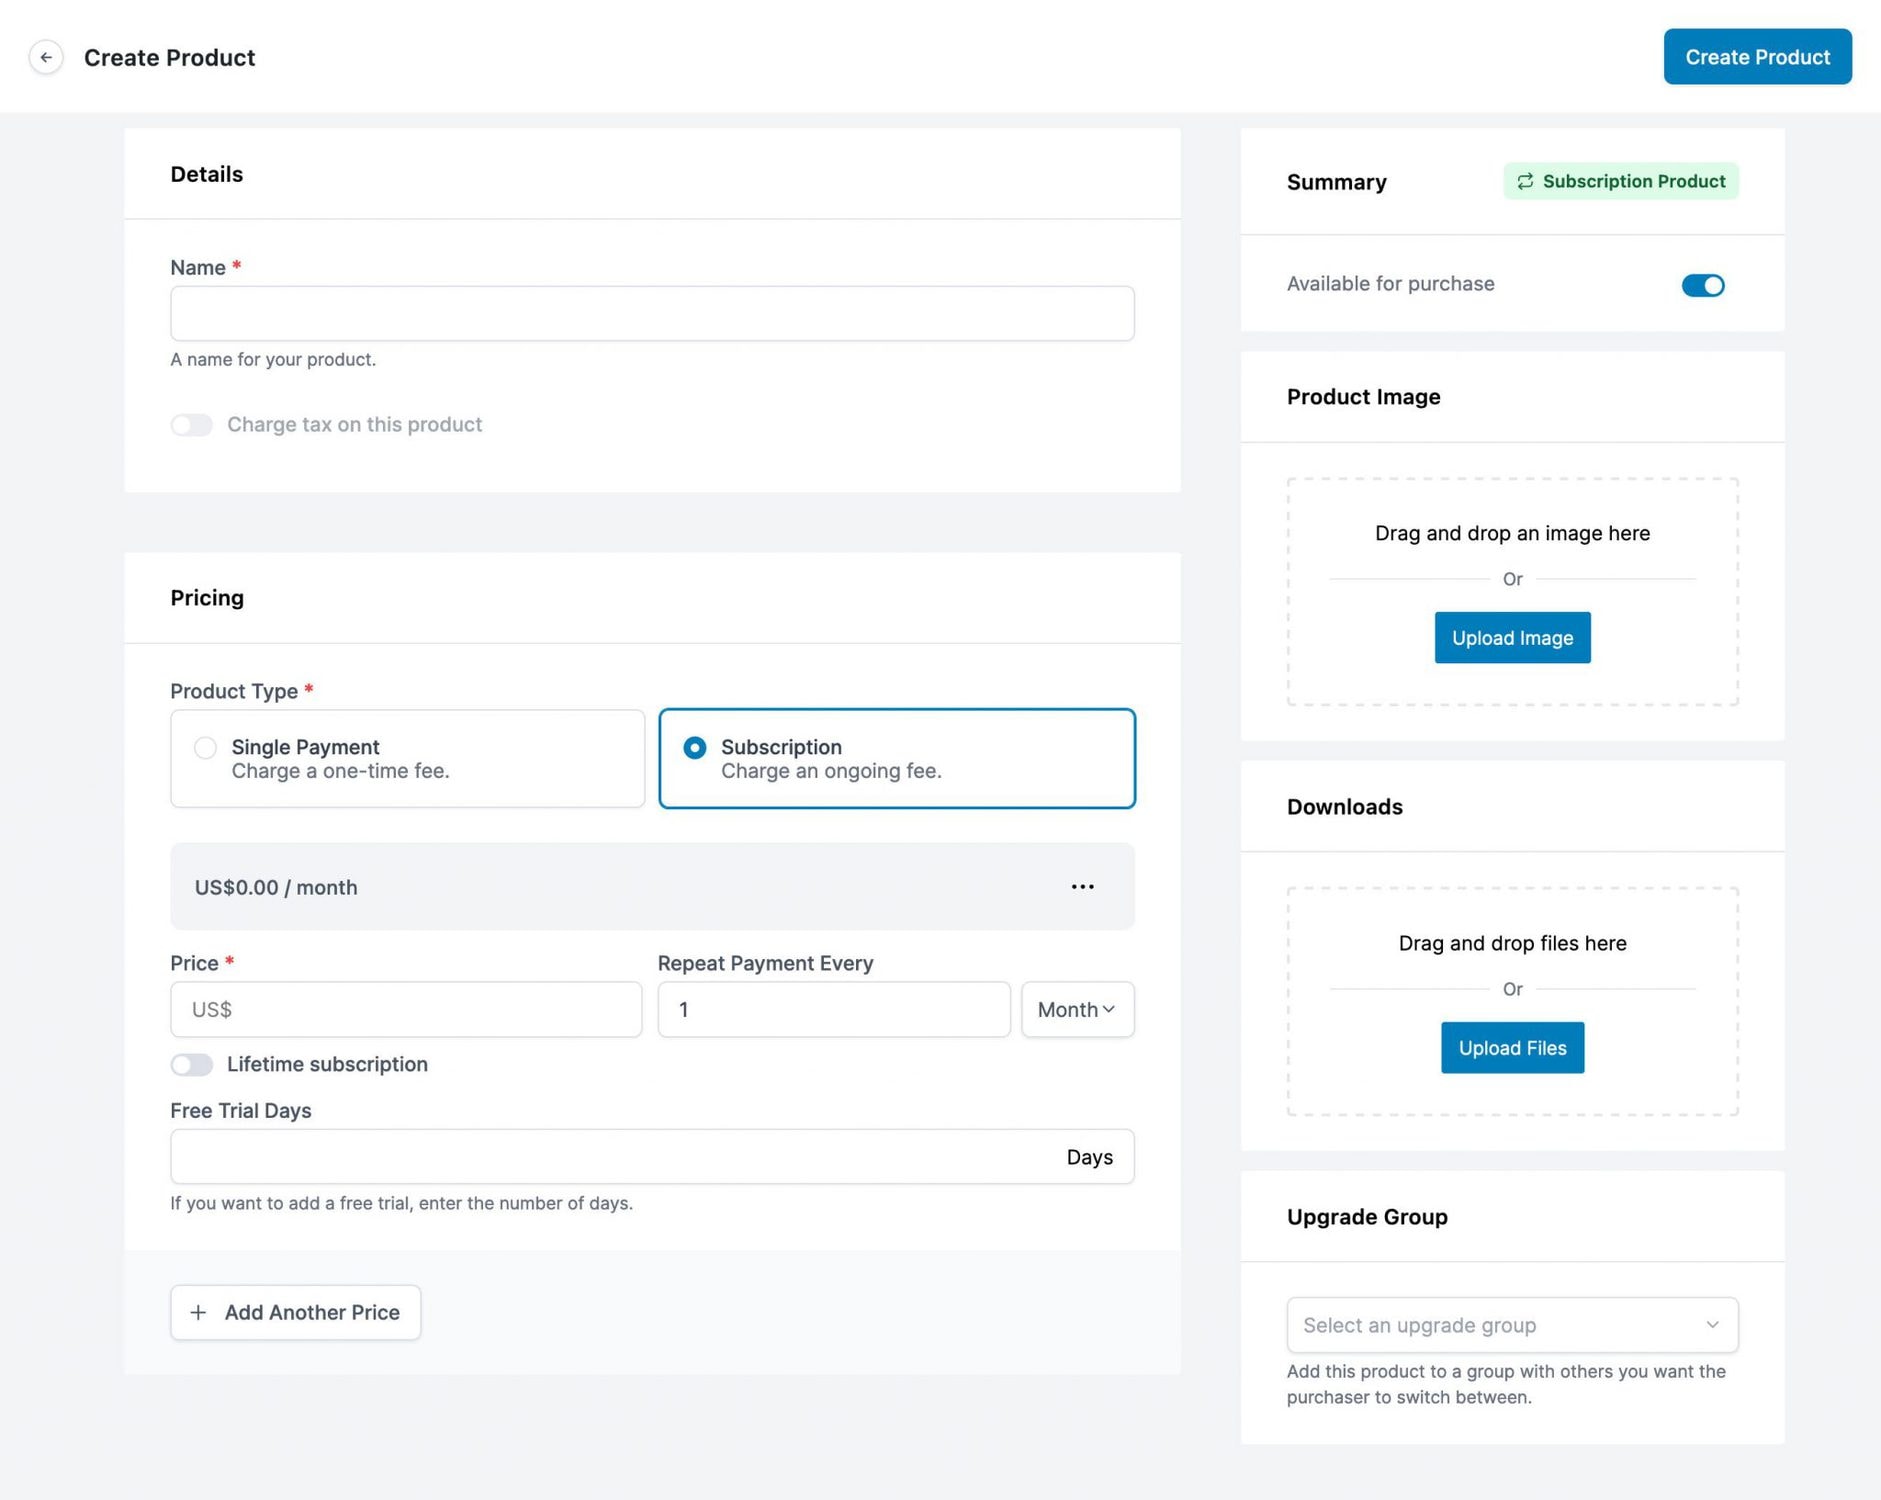Click the Downloads heading

[1344, 807]
